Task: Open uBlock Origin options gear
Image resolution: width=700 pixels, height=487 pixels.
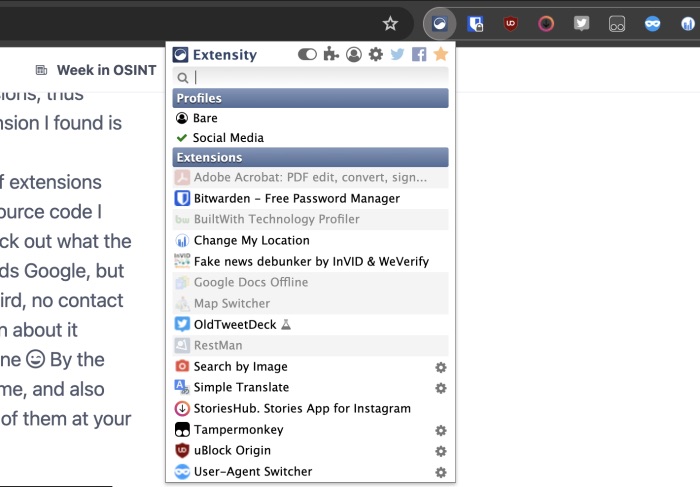Action: coord(441,451)
